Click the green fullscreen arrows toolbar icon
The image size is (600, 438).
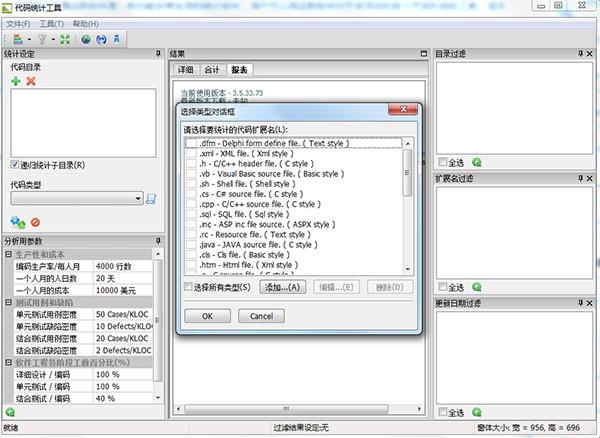tap(65, 38)
